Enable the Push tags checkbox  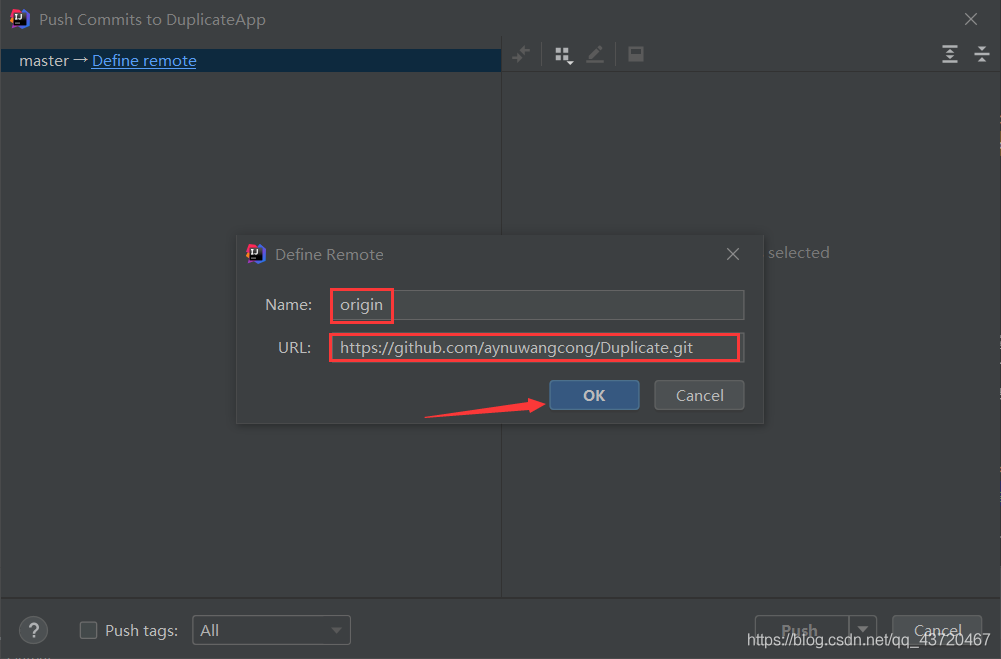point(88,630)
